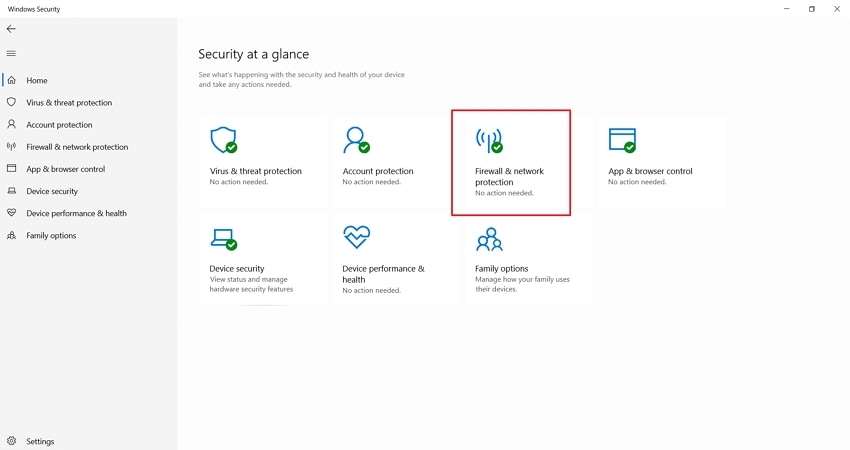Image resolution: width=850 pixels, height=450 pixels.
Task: Open Device security tile title
Action: [x=237, y=268]
